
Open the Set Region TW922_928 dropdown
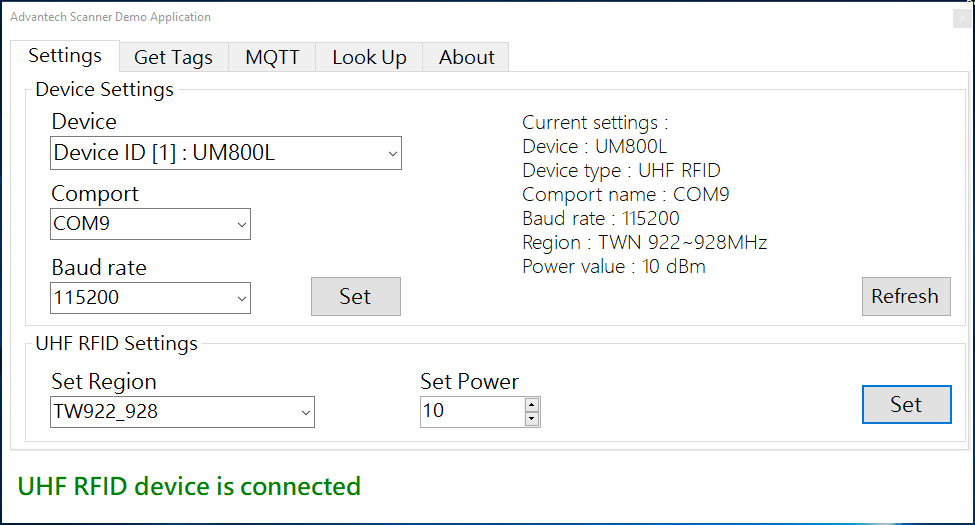click(x=182, y=411)
